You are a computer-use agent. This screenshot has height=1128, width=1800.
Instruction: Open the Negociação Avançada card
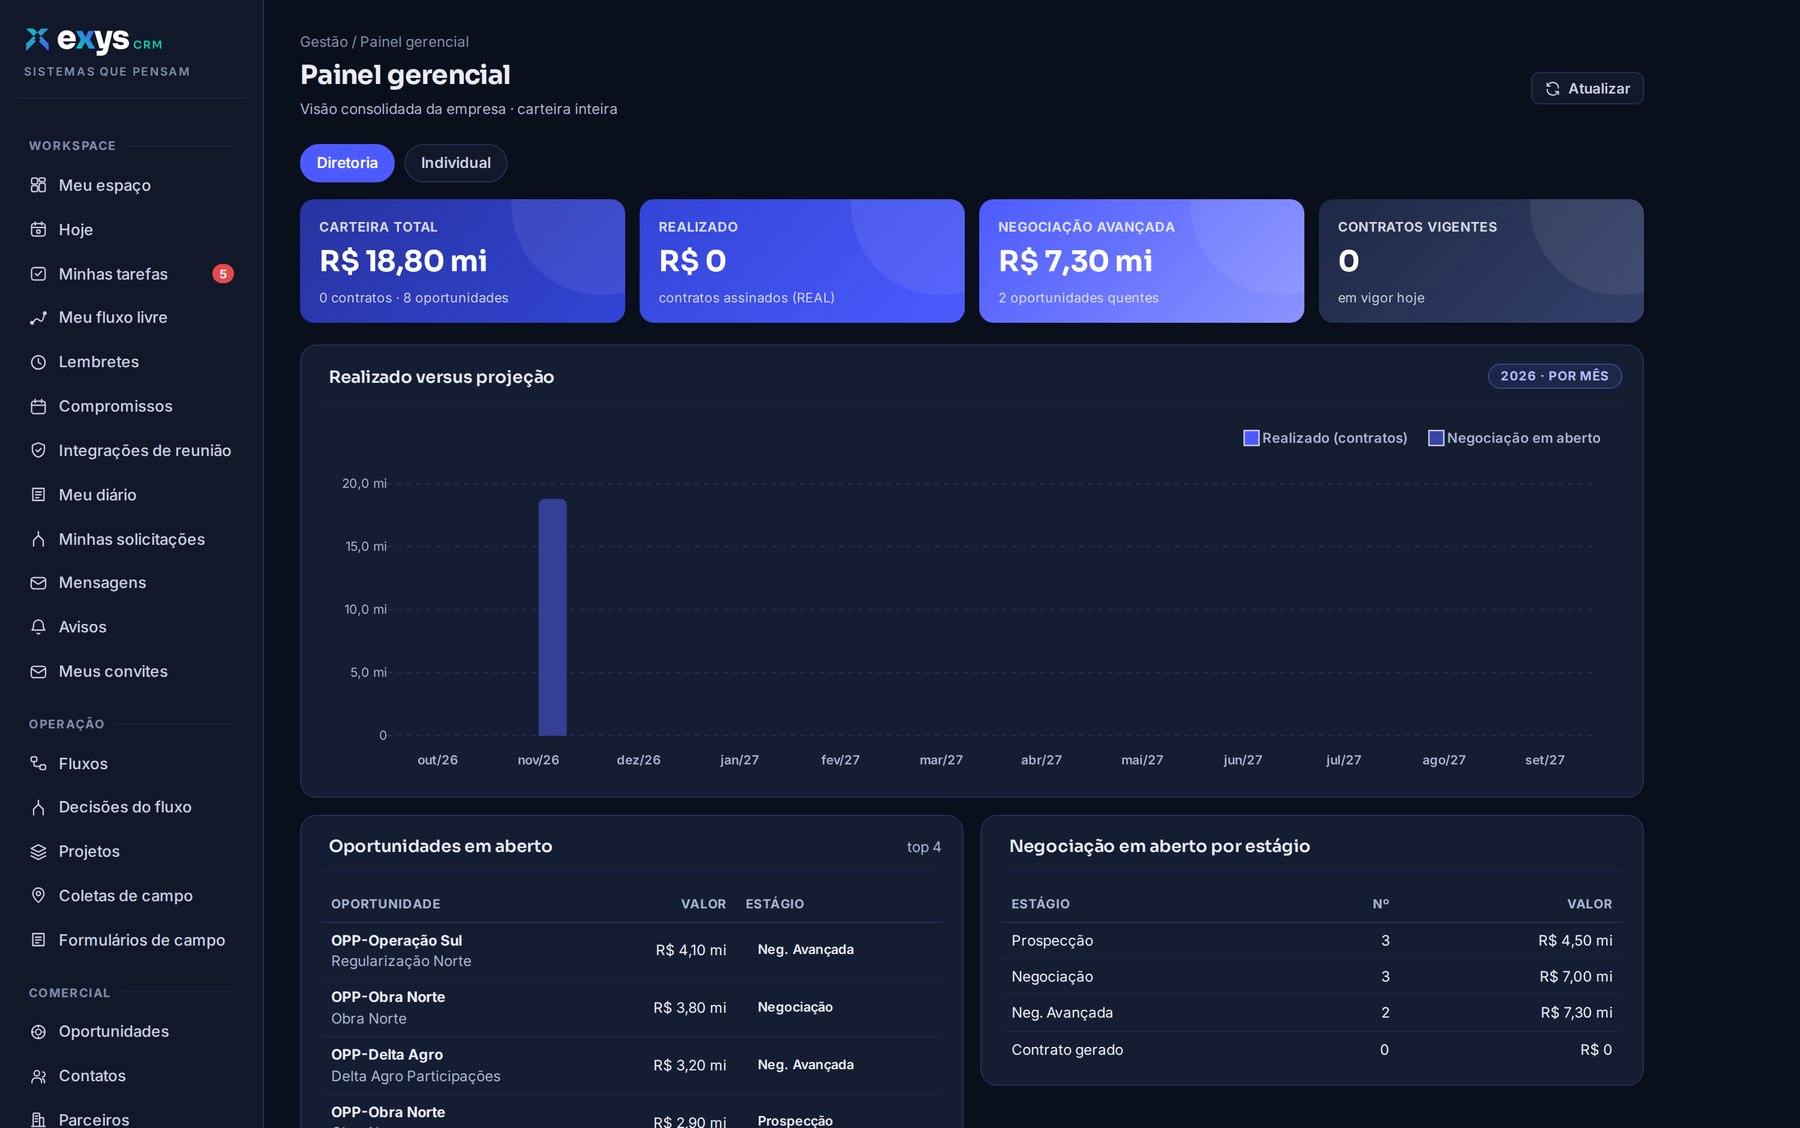(1141, 261)
